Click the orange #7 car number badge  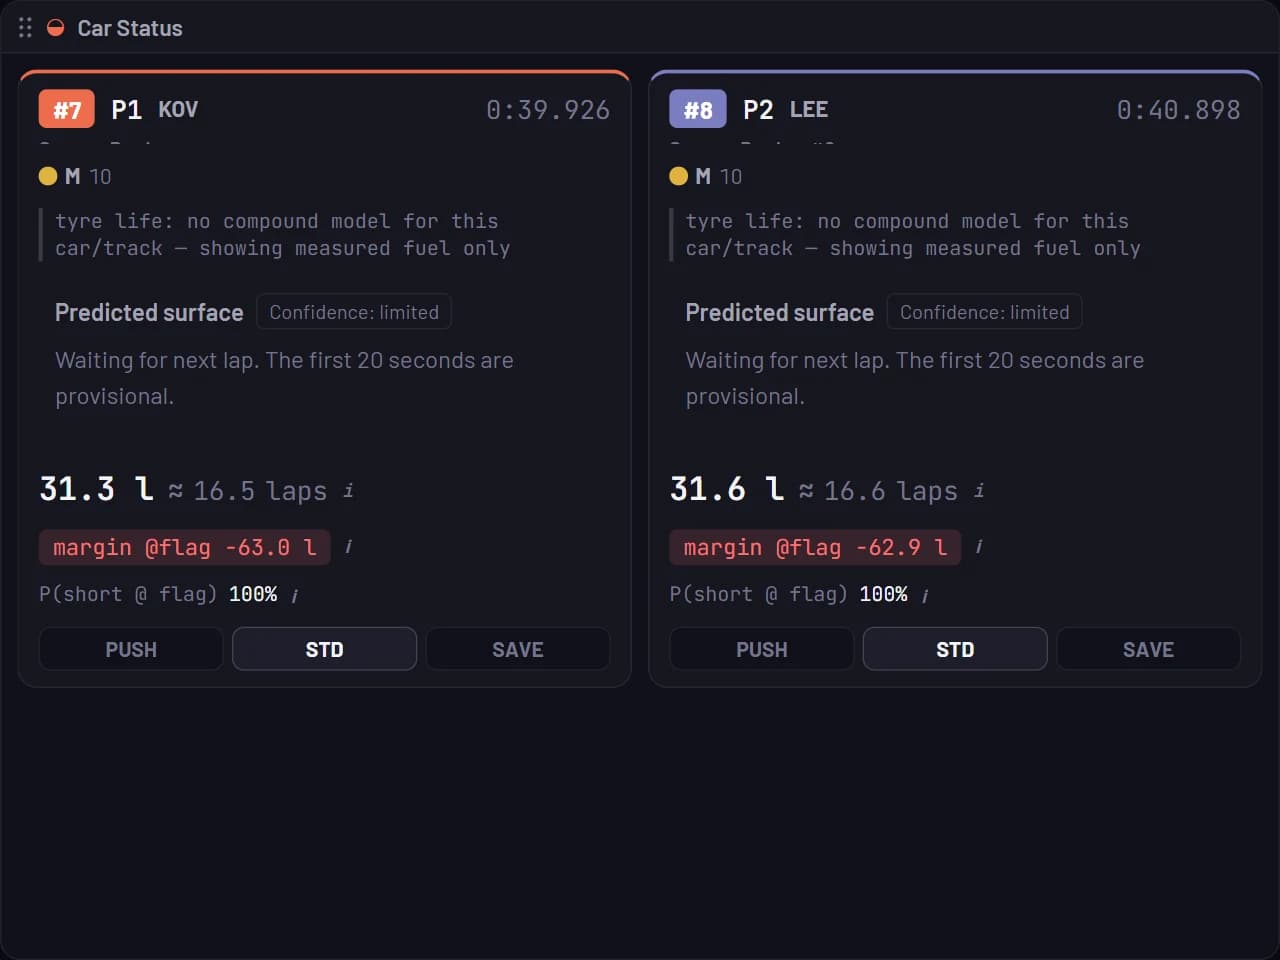click(67, 109)
